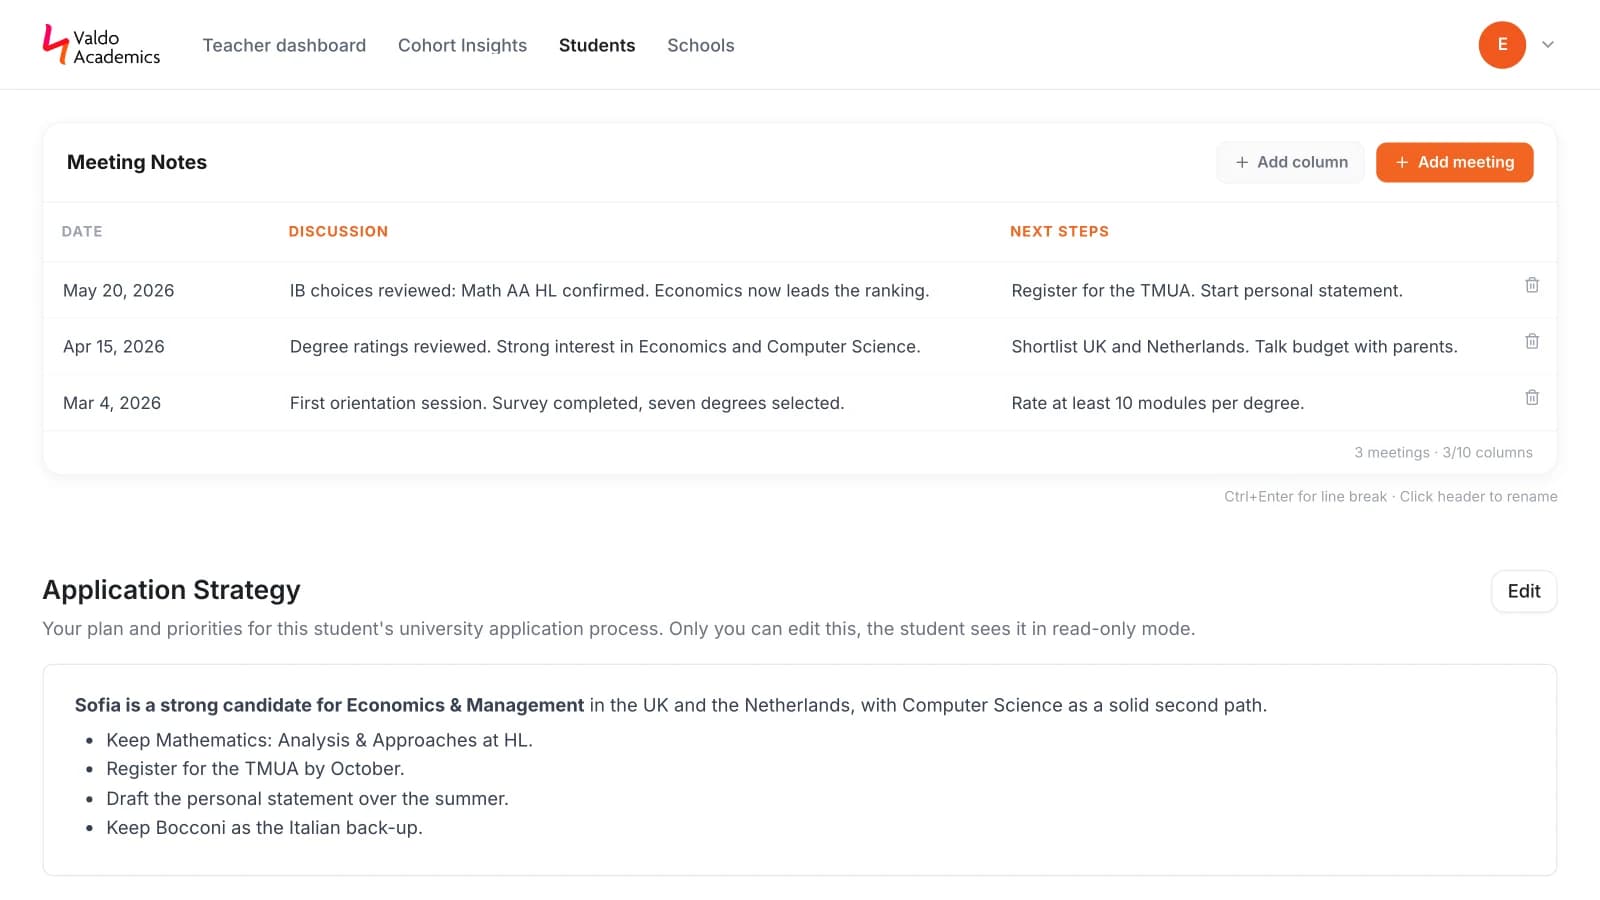The width and height of the screenshot is (1600, 900).
Task: Click the 'Keep Mathematics: Analysis & Approaches' bullet
Action: pyautogui.click(x=319, y=740)
